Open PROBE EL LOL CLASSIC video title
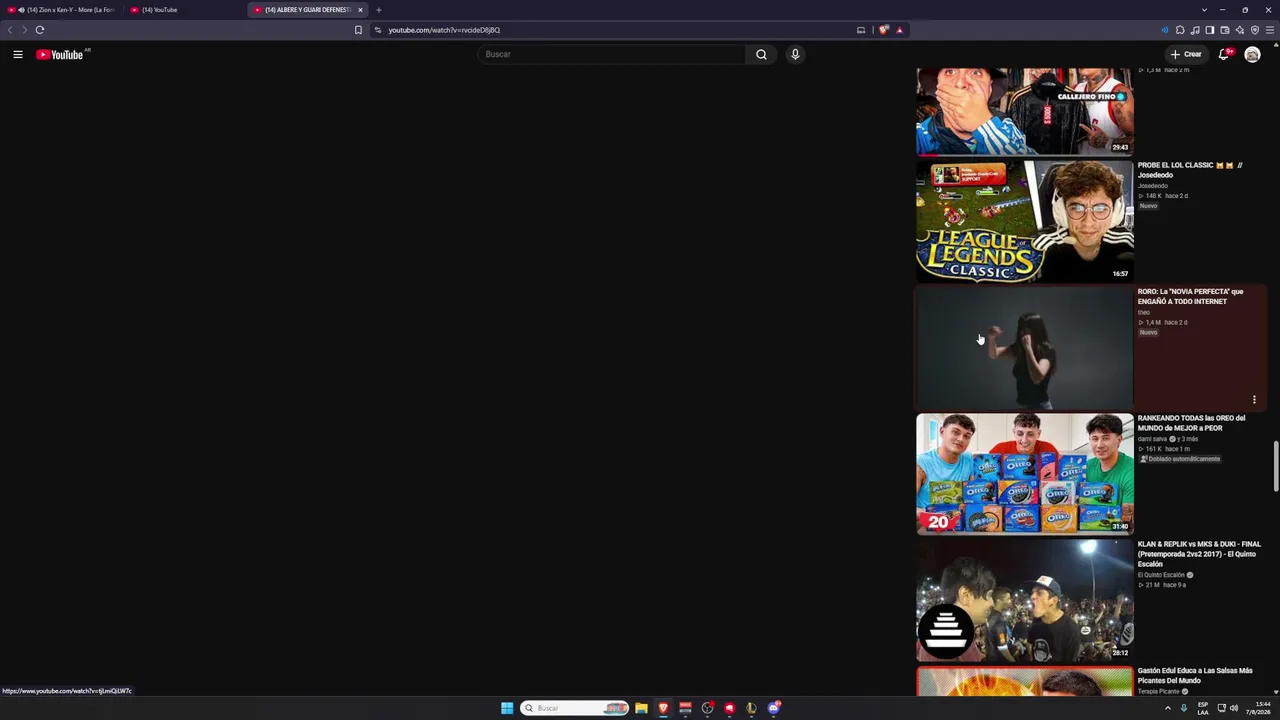The height and width of the screenshot is (720, 1280). click(x=1190, y=170)
